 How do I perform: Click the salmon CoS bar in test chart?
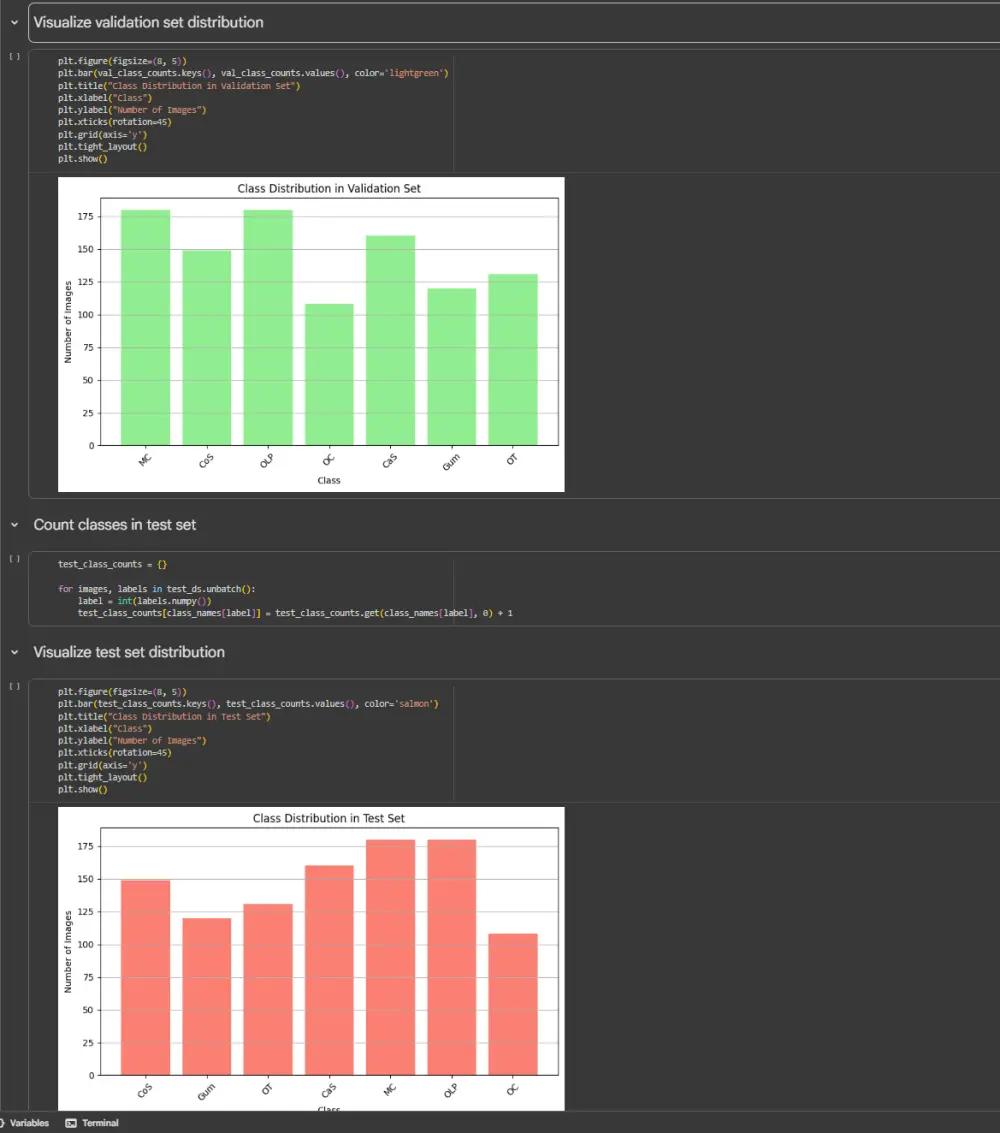click(145, 978)
